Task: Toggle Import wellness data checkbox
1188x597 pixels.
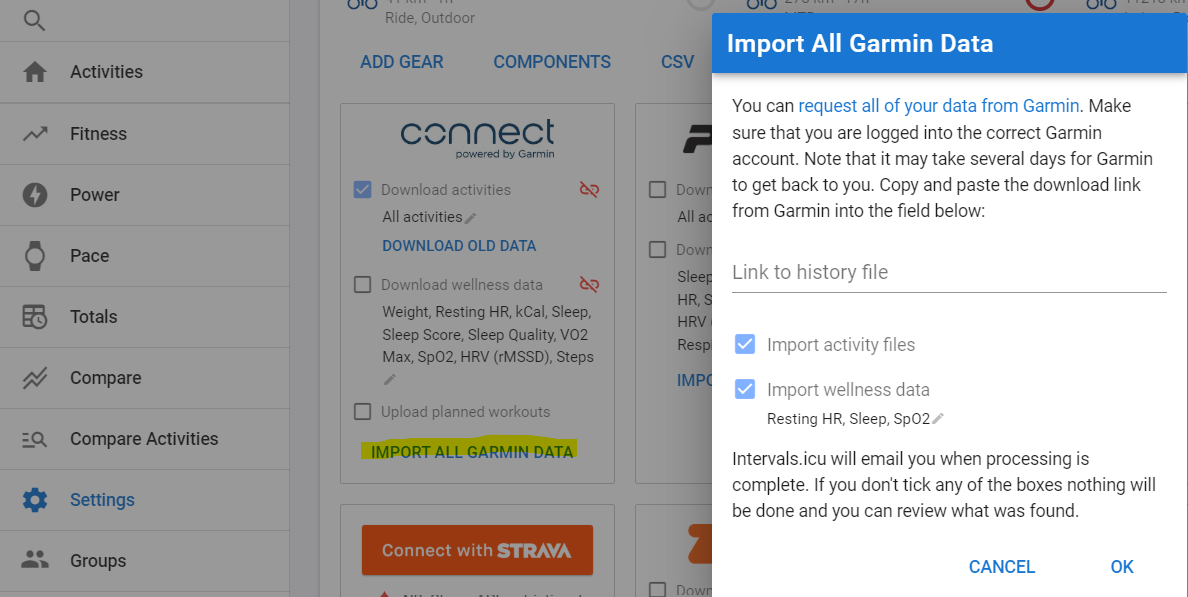Action: (x=745, y=389)
